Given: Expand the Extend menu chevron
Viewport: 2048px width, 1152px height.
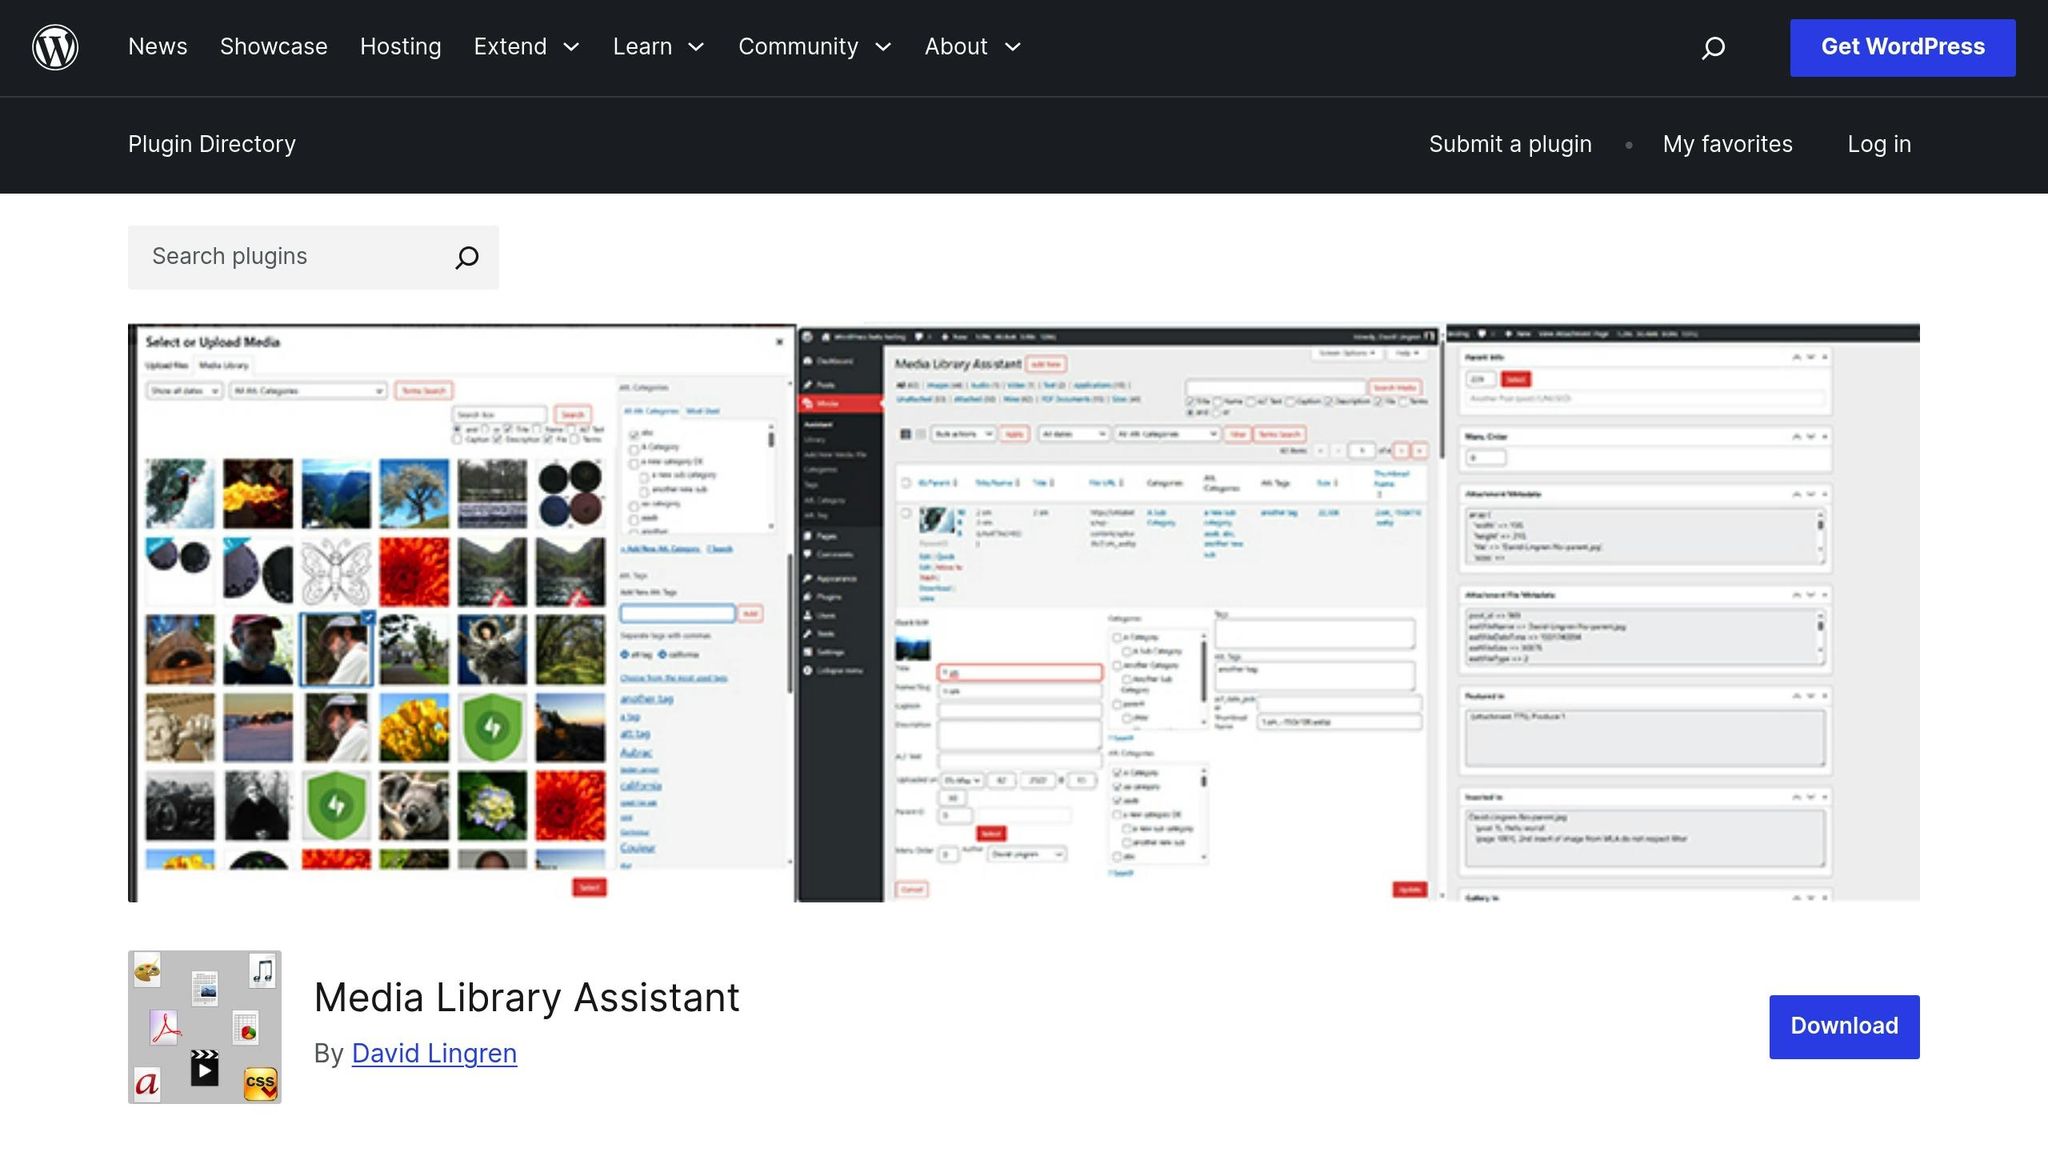Looking at the screenshot, I should tap(572, 47).
